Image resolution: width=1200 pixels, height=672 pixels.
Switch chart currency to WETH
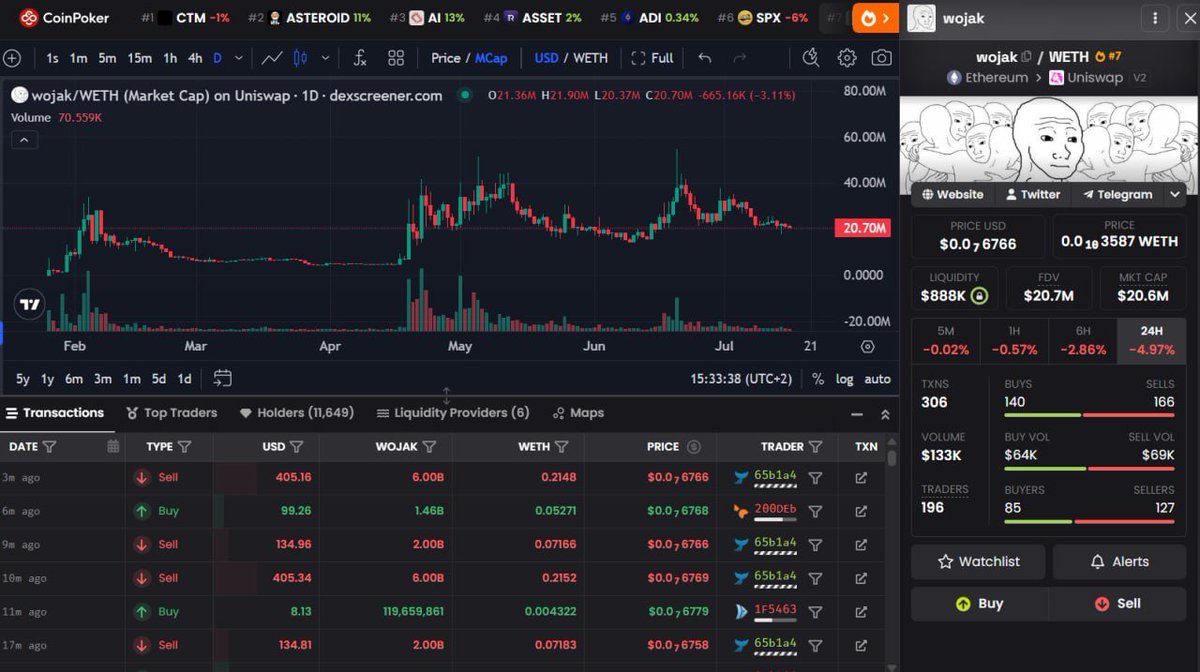[590, 58]
